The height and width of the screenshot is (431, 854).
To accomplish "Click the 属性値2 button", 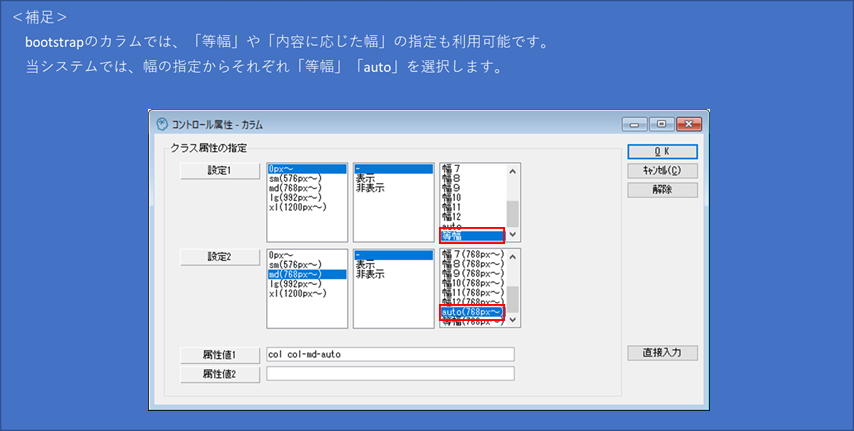I will (x=218, y=374).
